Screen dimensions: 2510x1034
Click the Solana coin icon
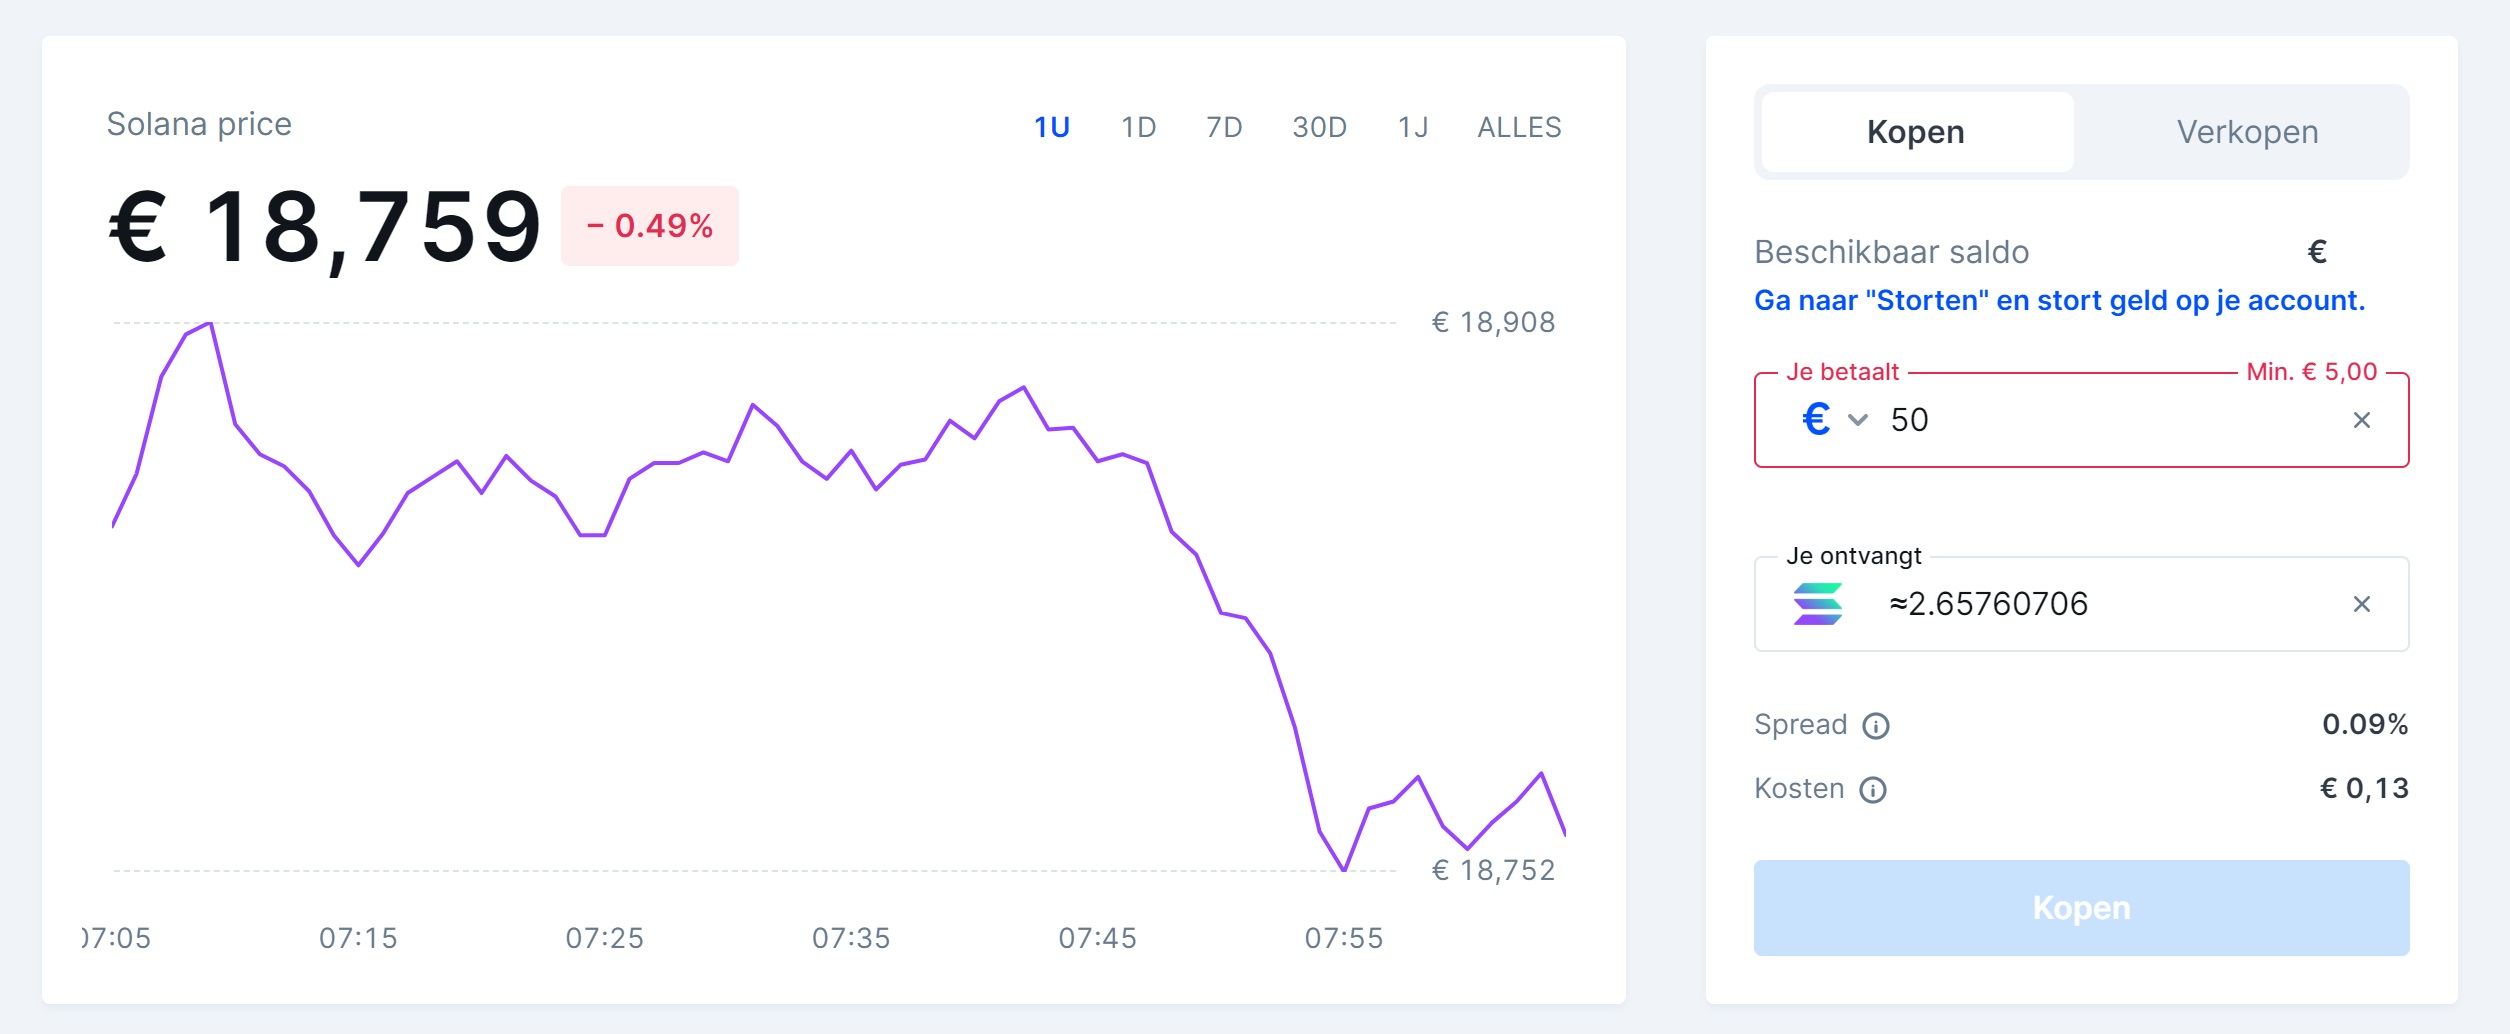[x=1817, y=604]
